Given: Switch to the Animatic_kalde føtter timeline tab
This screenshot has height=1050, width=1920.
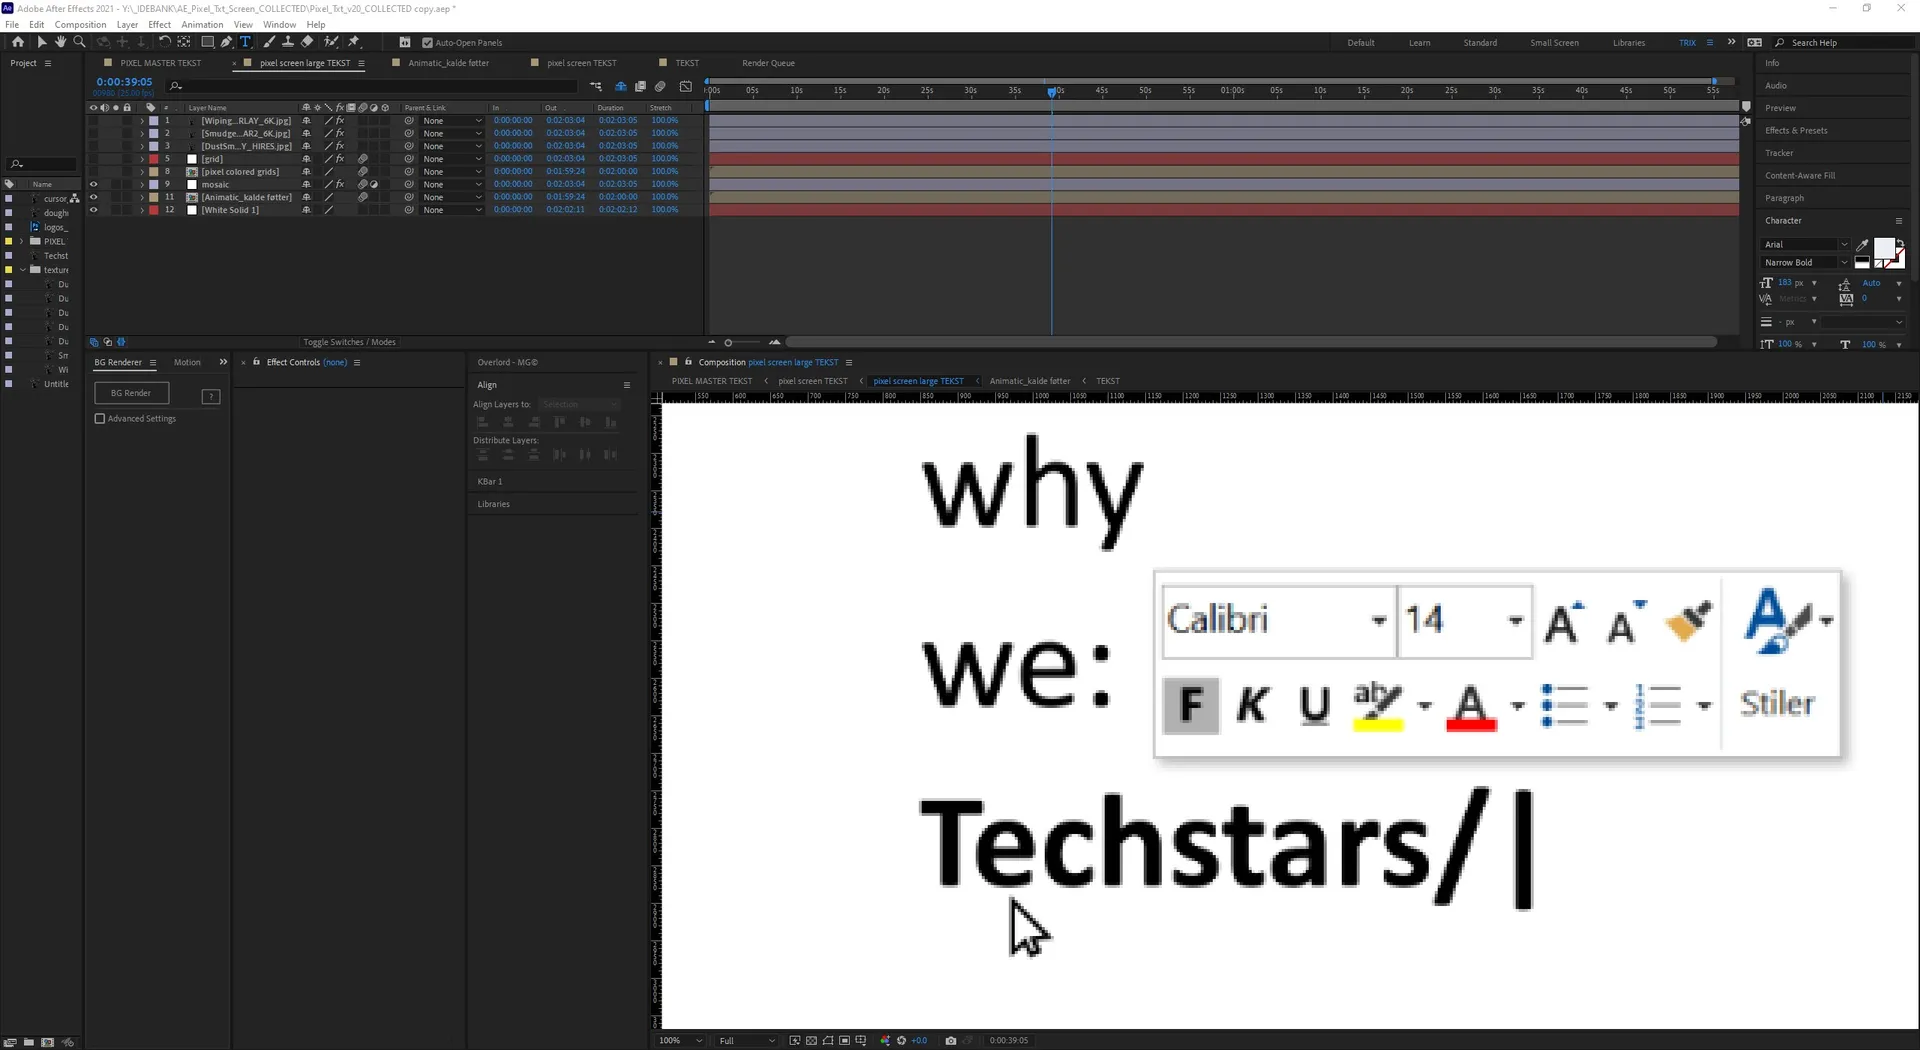Looking at the screenshot, I should (x=448, y=63).
